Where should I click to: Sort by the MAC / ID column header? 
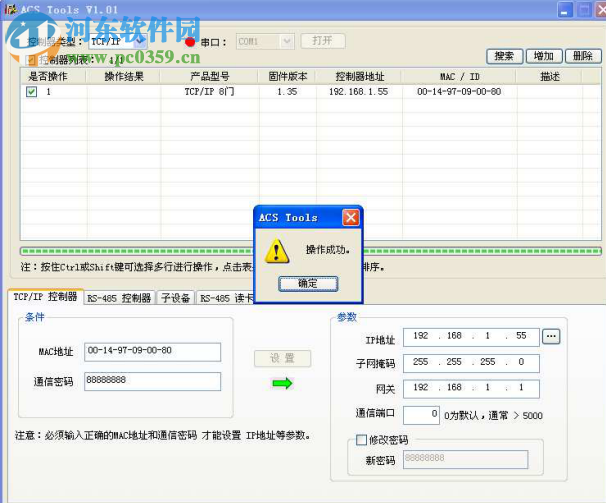point(460,77)
